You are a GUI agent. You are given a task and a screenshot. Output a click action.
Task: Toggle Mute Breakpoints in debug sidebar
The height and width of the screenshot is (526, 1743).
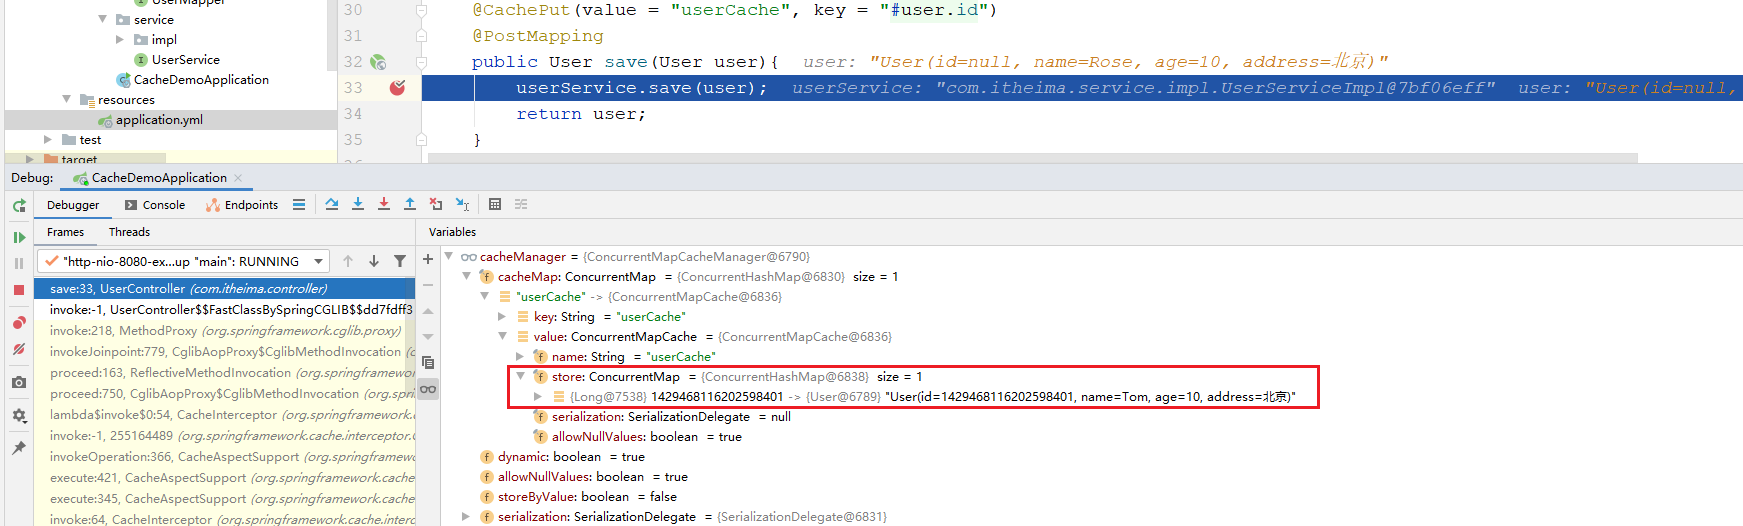19,349
